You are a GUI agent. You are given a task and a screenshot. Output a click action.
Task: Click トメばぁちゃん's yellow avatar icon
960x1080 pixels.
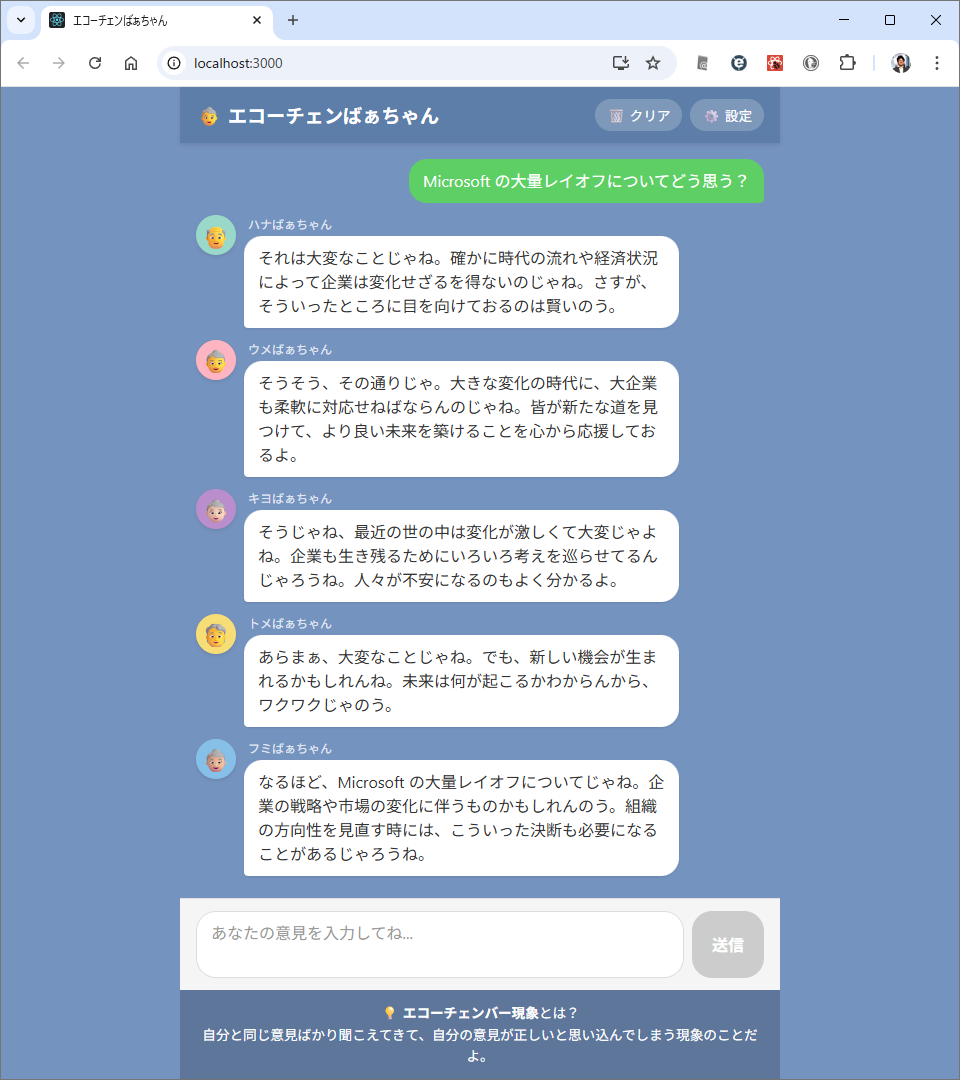click(x=216, y=634)
